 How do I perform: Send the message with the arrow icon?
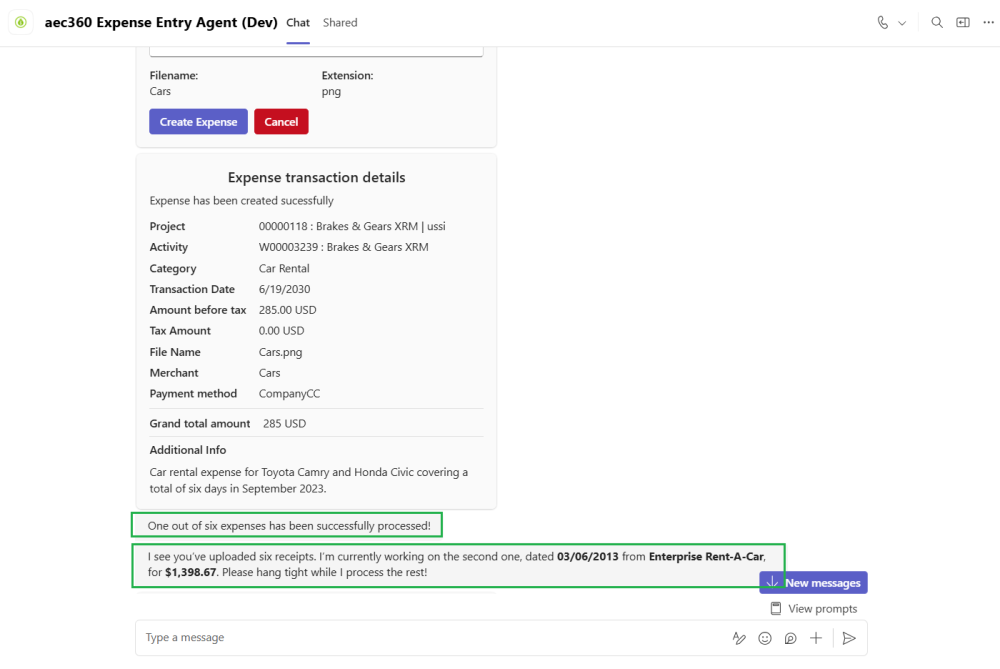click(x=849, y=638)
